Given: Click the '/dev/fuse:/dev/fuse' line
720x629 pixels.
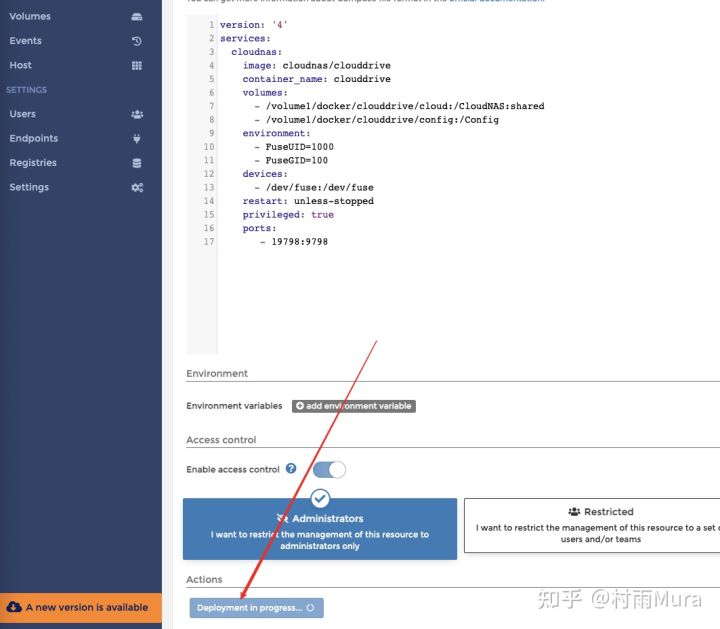Looking at the screenshot, I should pyautogui.click(x=314, y=187).
